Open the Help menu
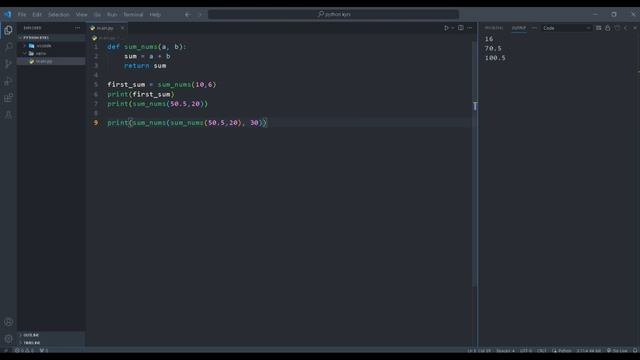This screenshot has height=360, width=640. tap(155, 14)
